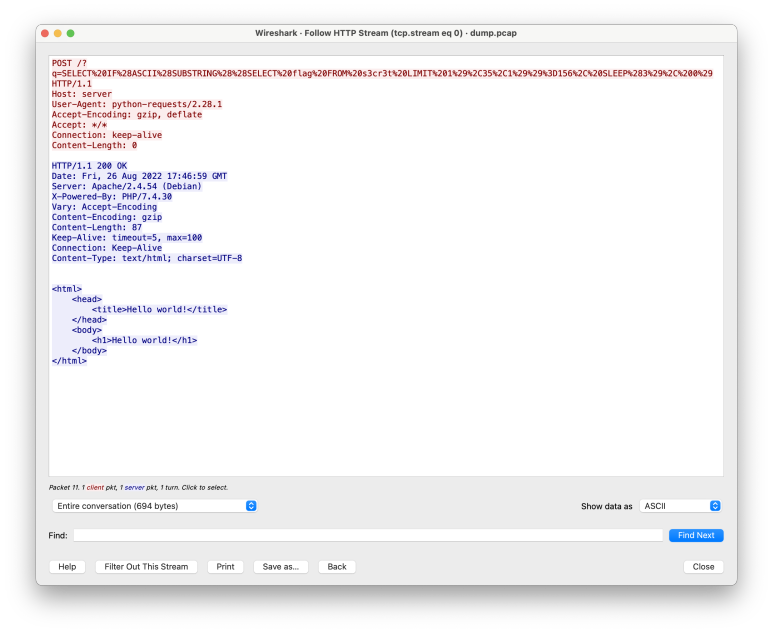Select 'Vary: Accept-Encoding' line
The width and height of the screenshot is (773, 633).
point(105,207)
